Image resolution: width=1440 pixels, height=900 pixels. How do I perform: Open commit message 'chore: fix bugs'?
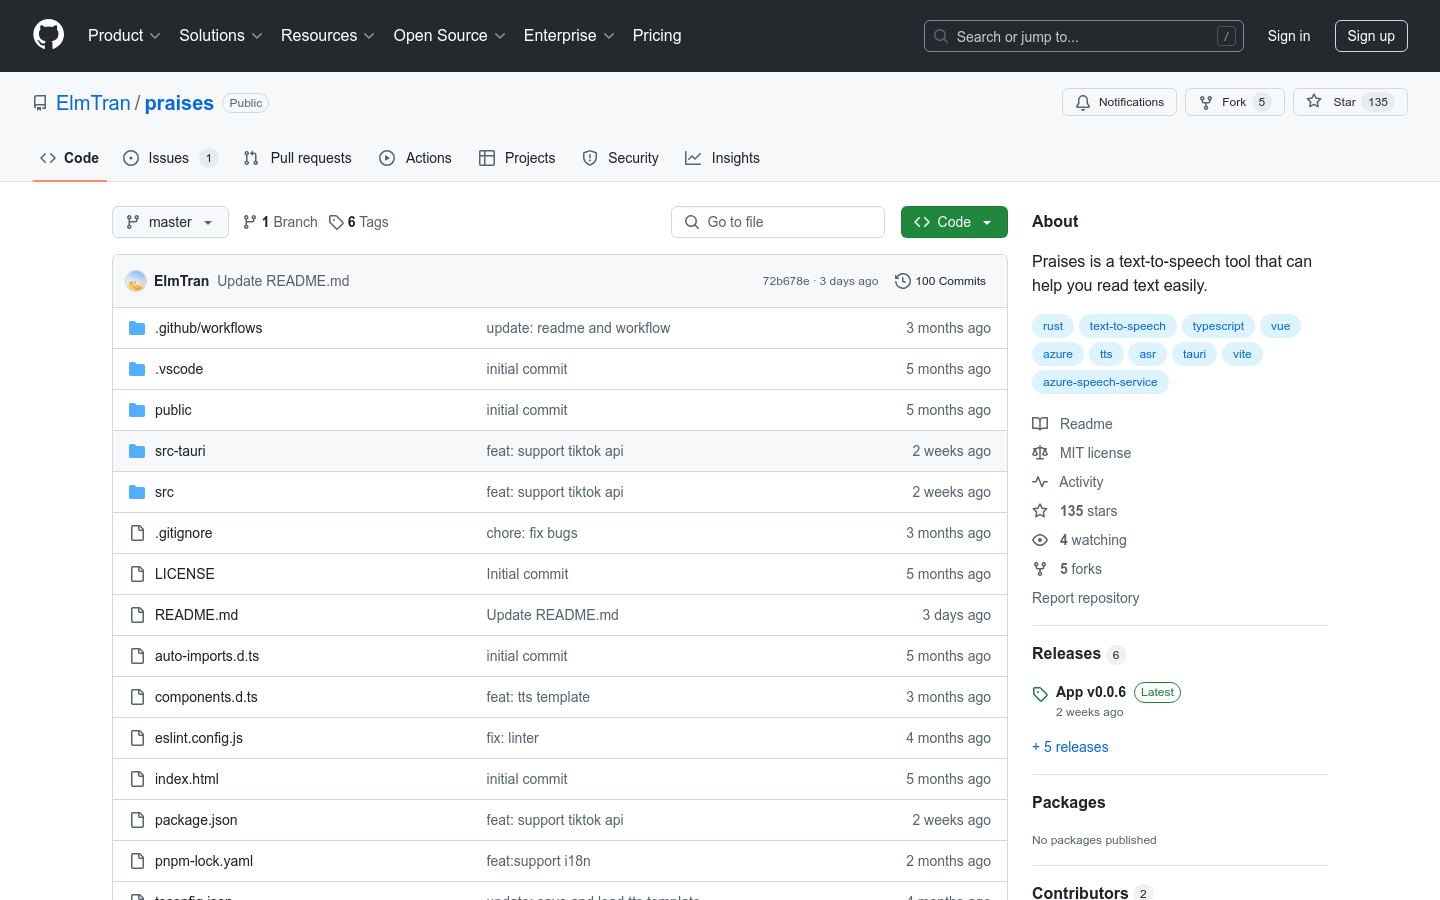(532, 533)
